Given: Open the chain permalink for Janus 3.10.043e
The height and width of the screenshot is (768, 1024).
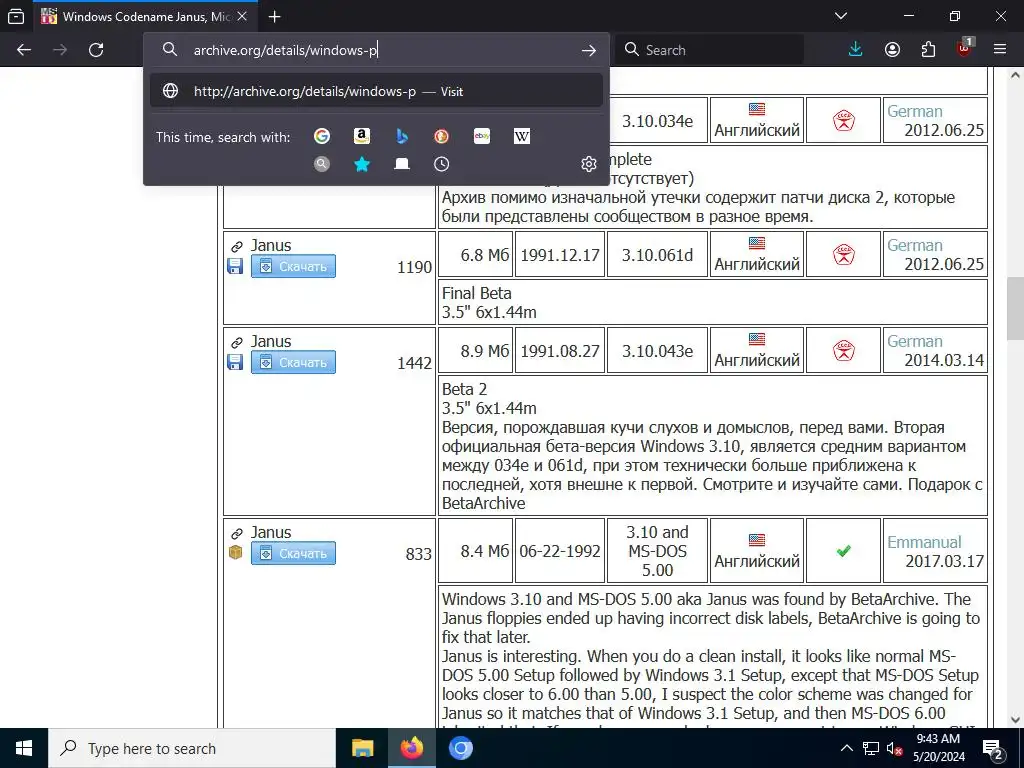Looking at the screenshot, I should click(236, 343).
